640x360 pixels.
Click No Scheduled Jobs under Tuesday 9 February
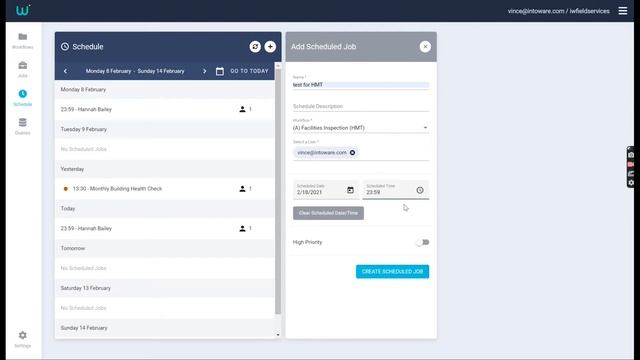click(x=83, y=149)
